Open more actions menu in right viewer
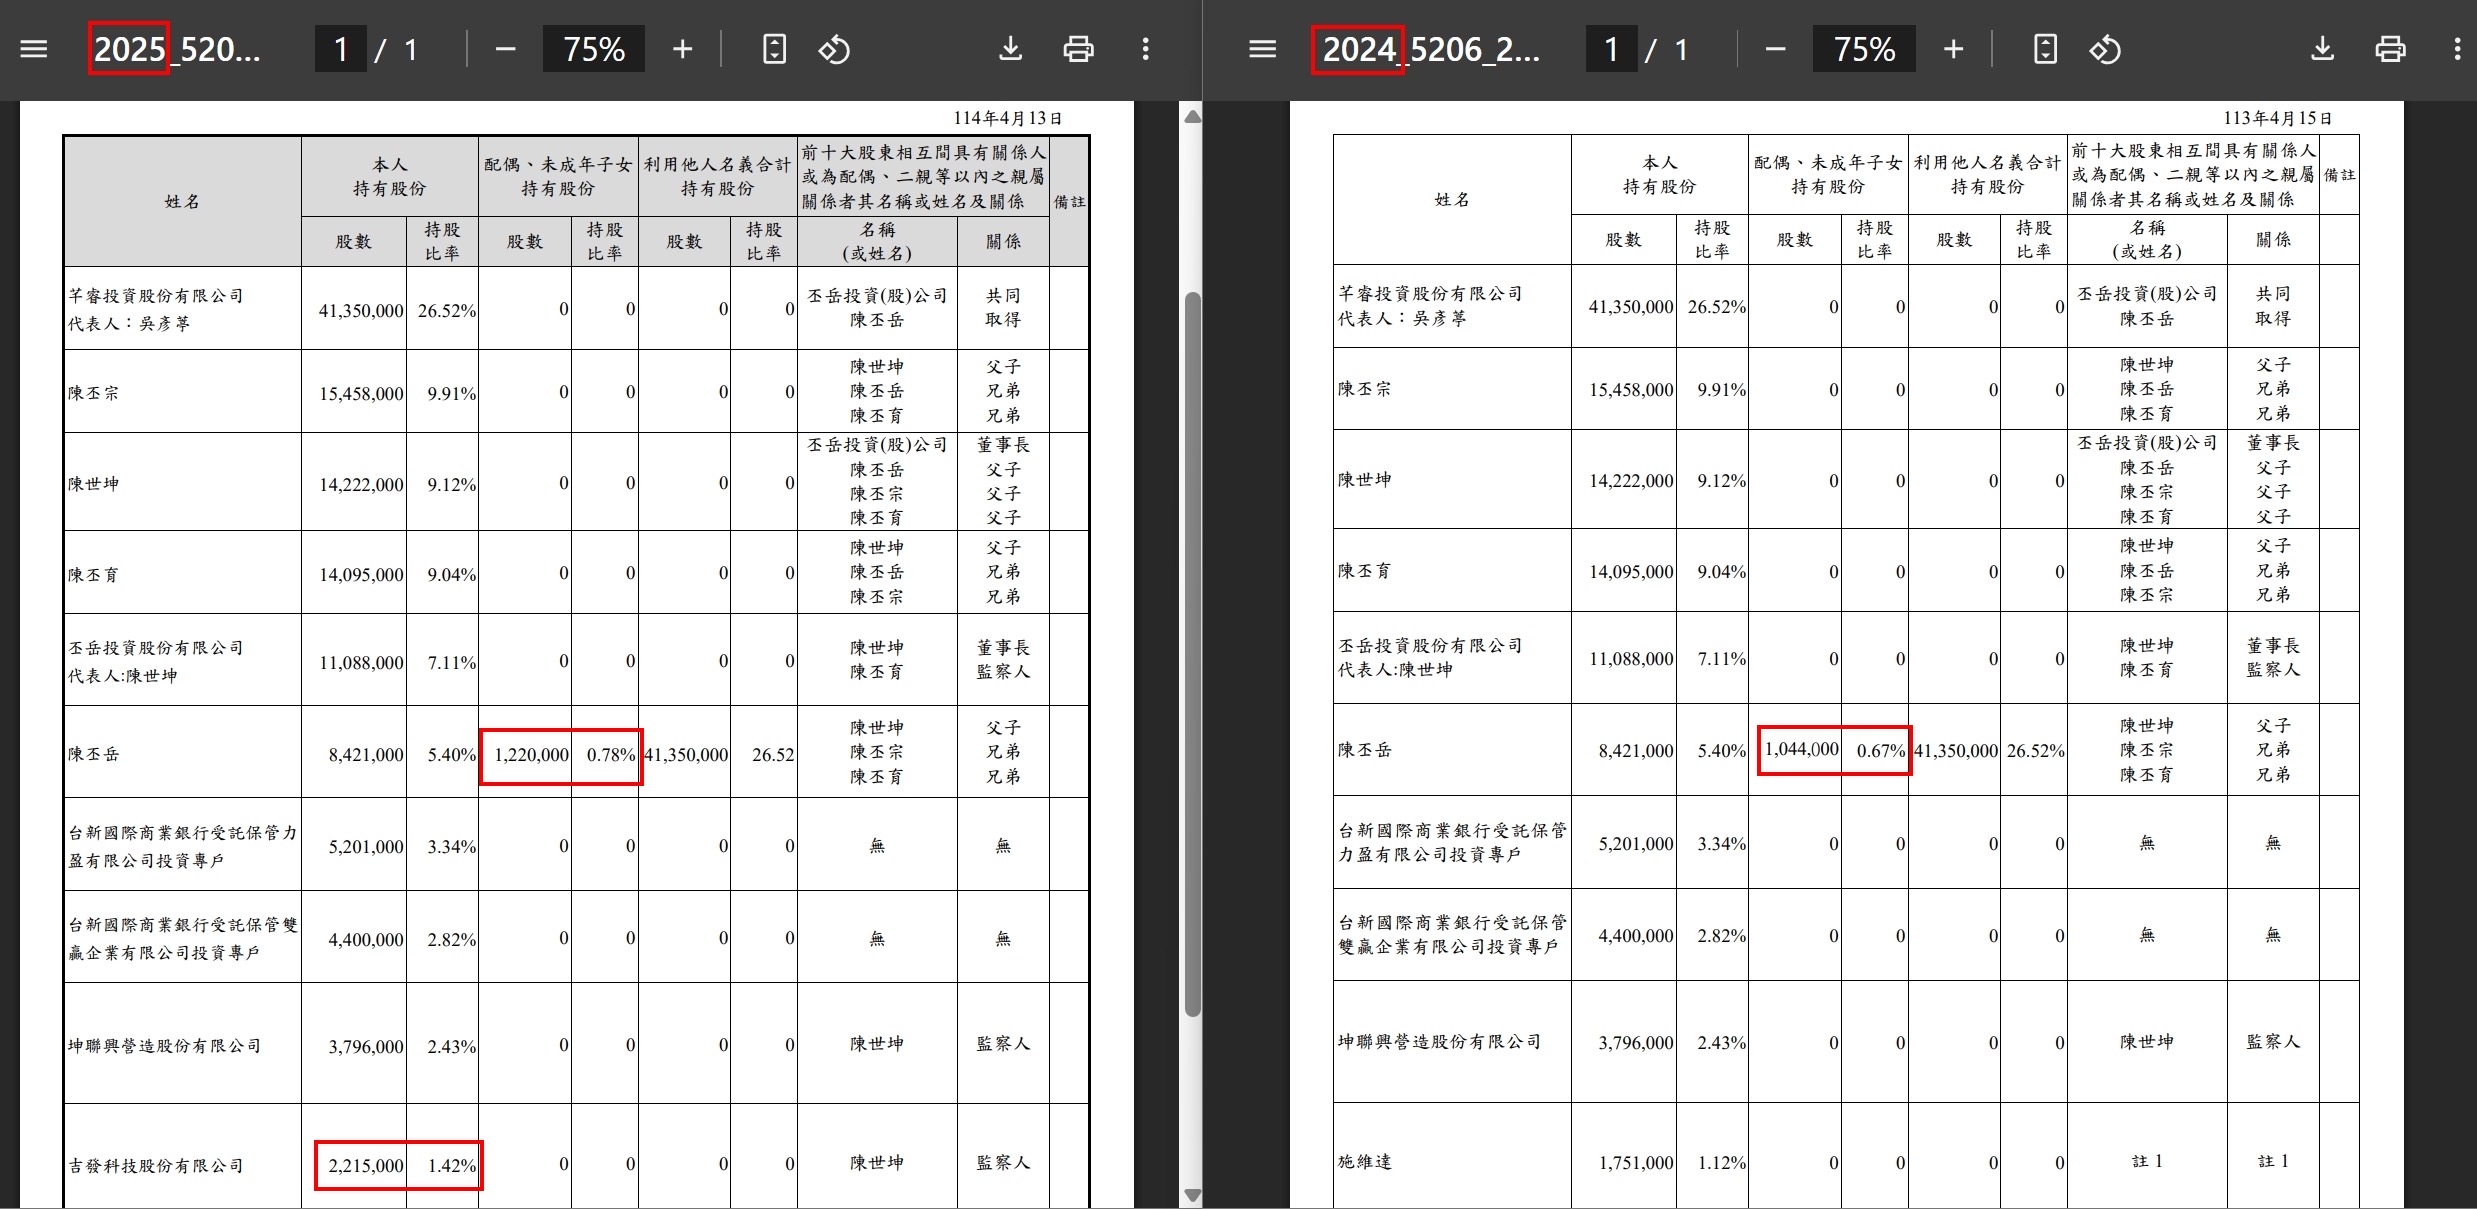Image resolution: width=2477 pixels, height=1209 pixels. tap(2458, 49)
